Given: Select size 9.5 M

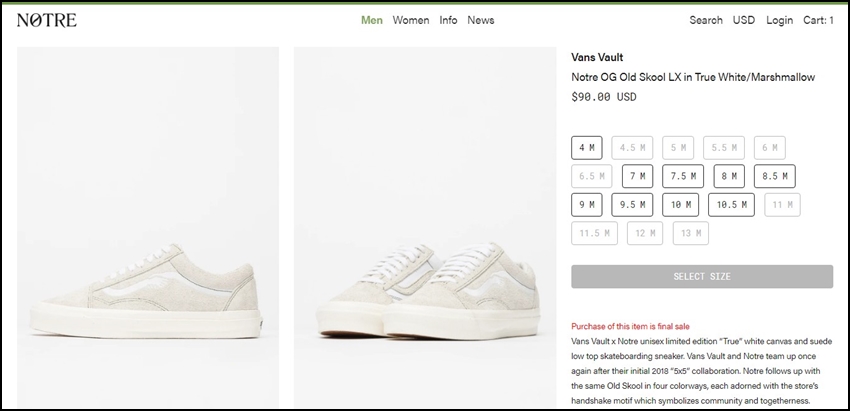Looking at the screenshot, I should [632, 205].
